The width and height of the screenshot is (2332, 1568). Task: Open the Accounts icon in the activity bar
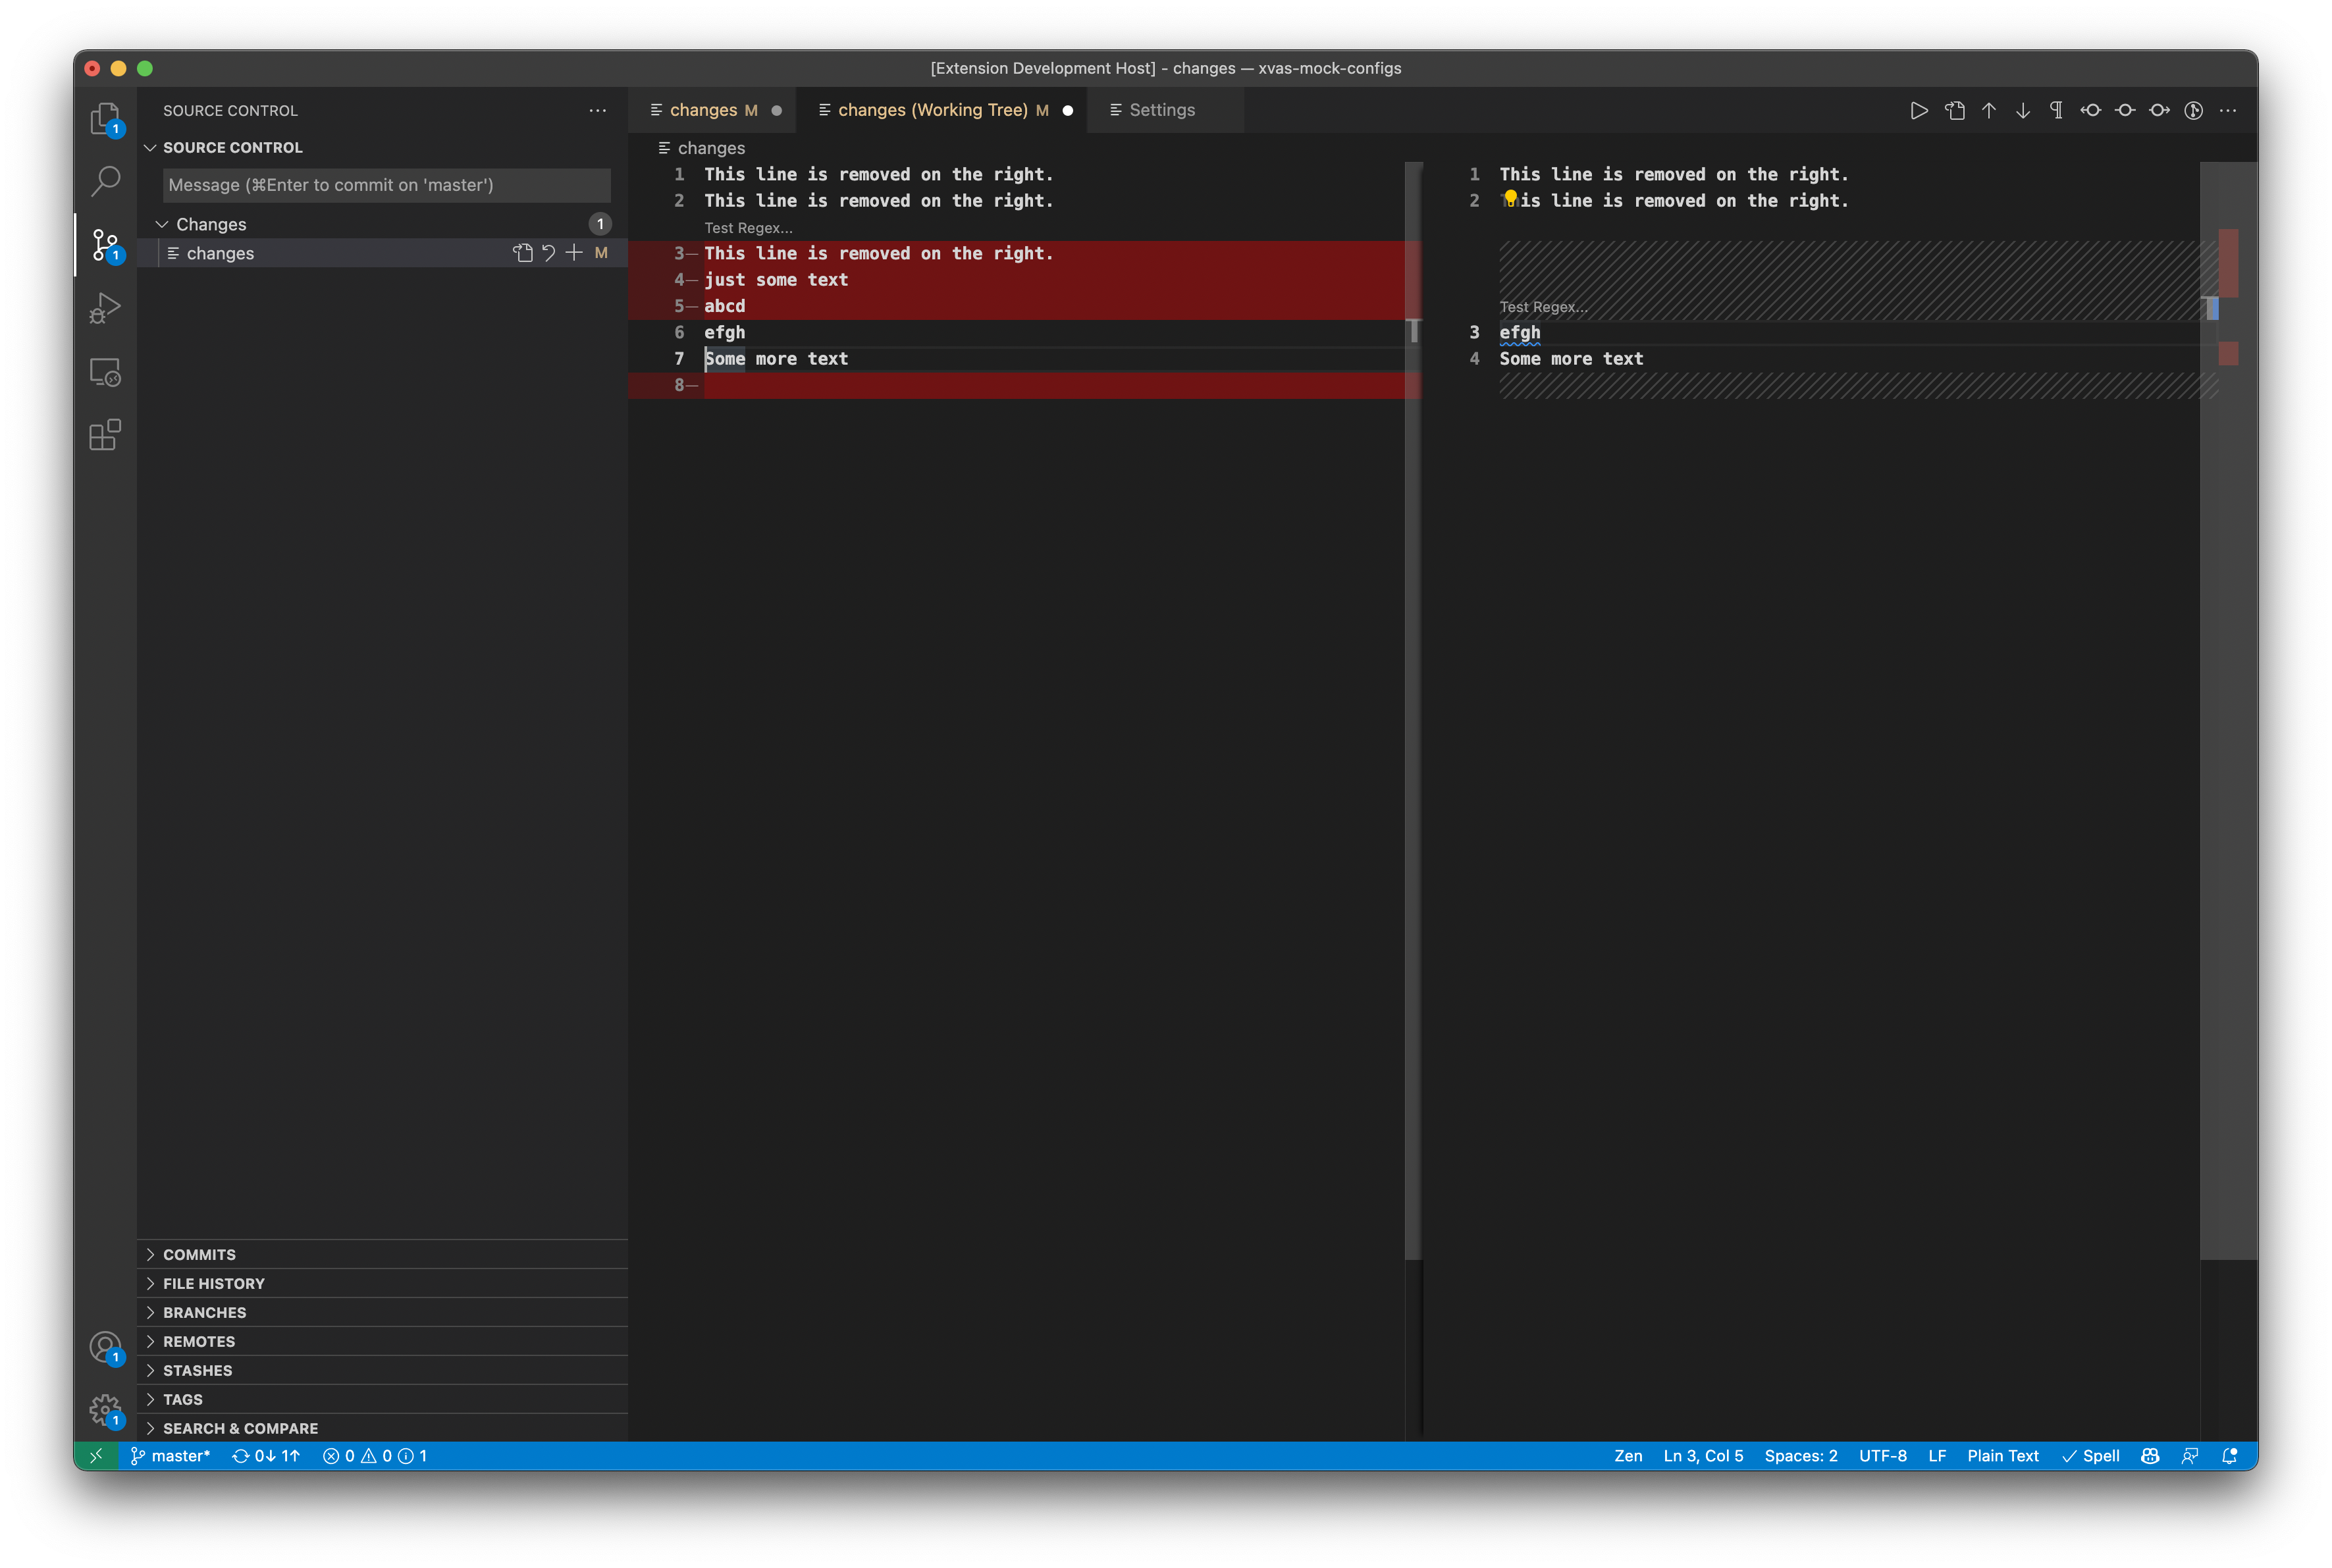click(104, 1347)
